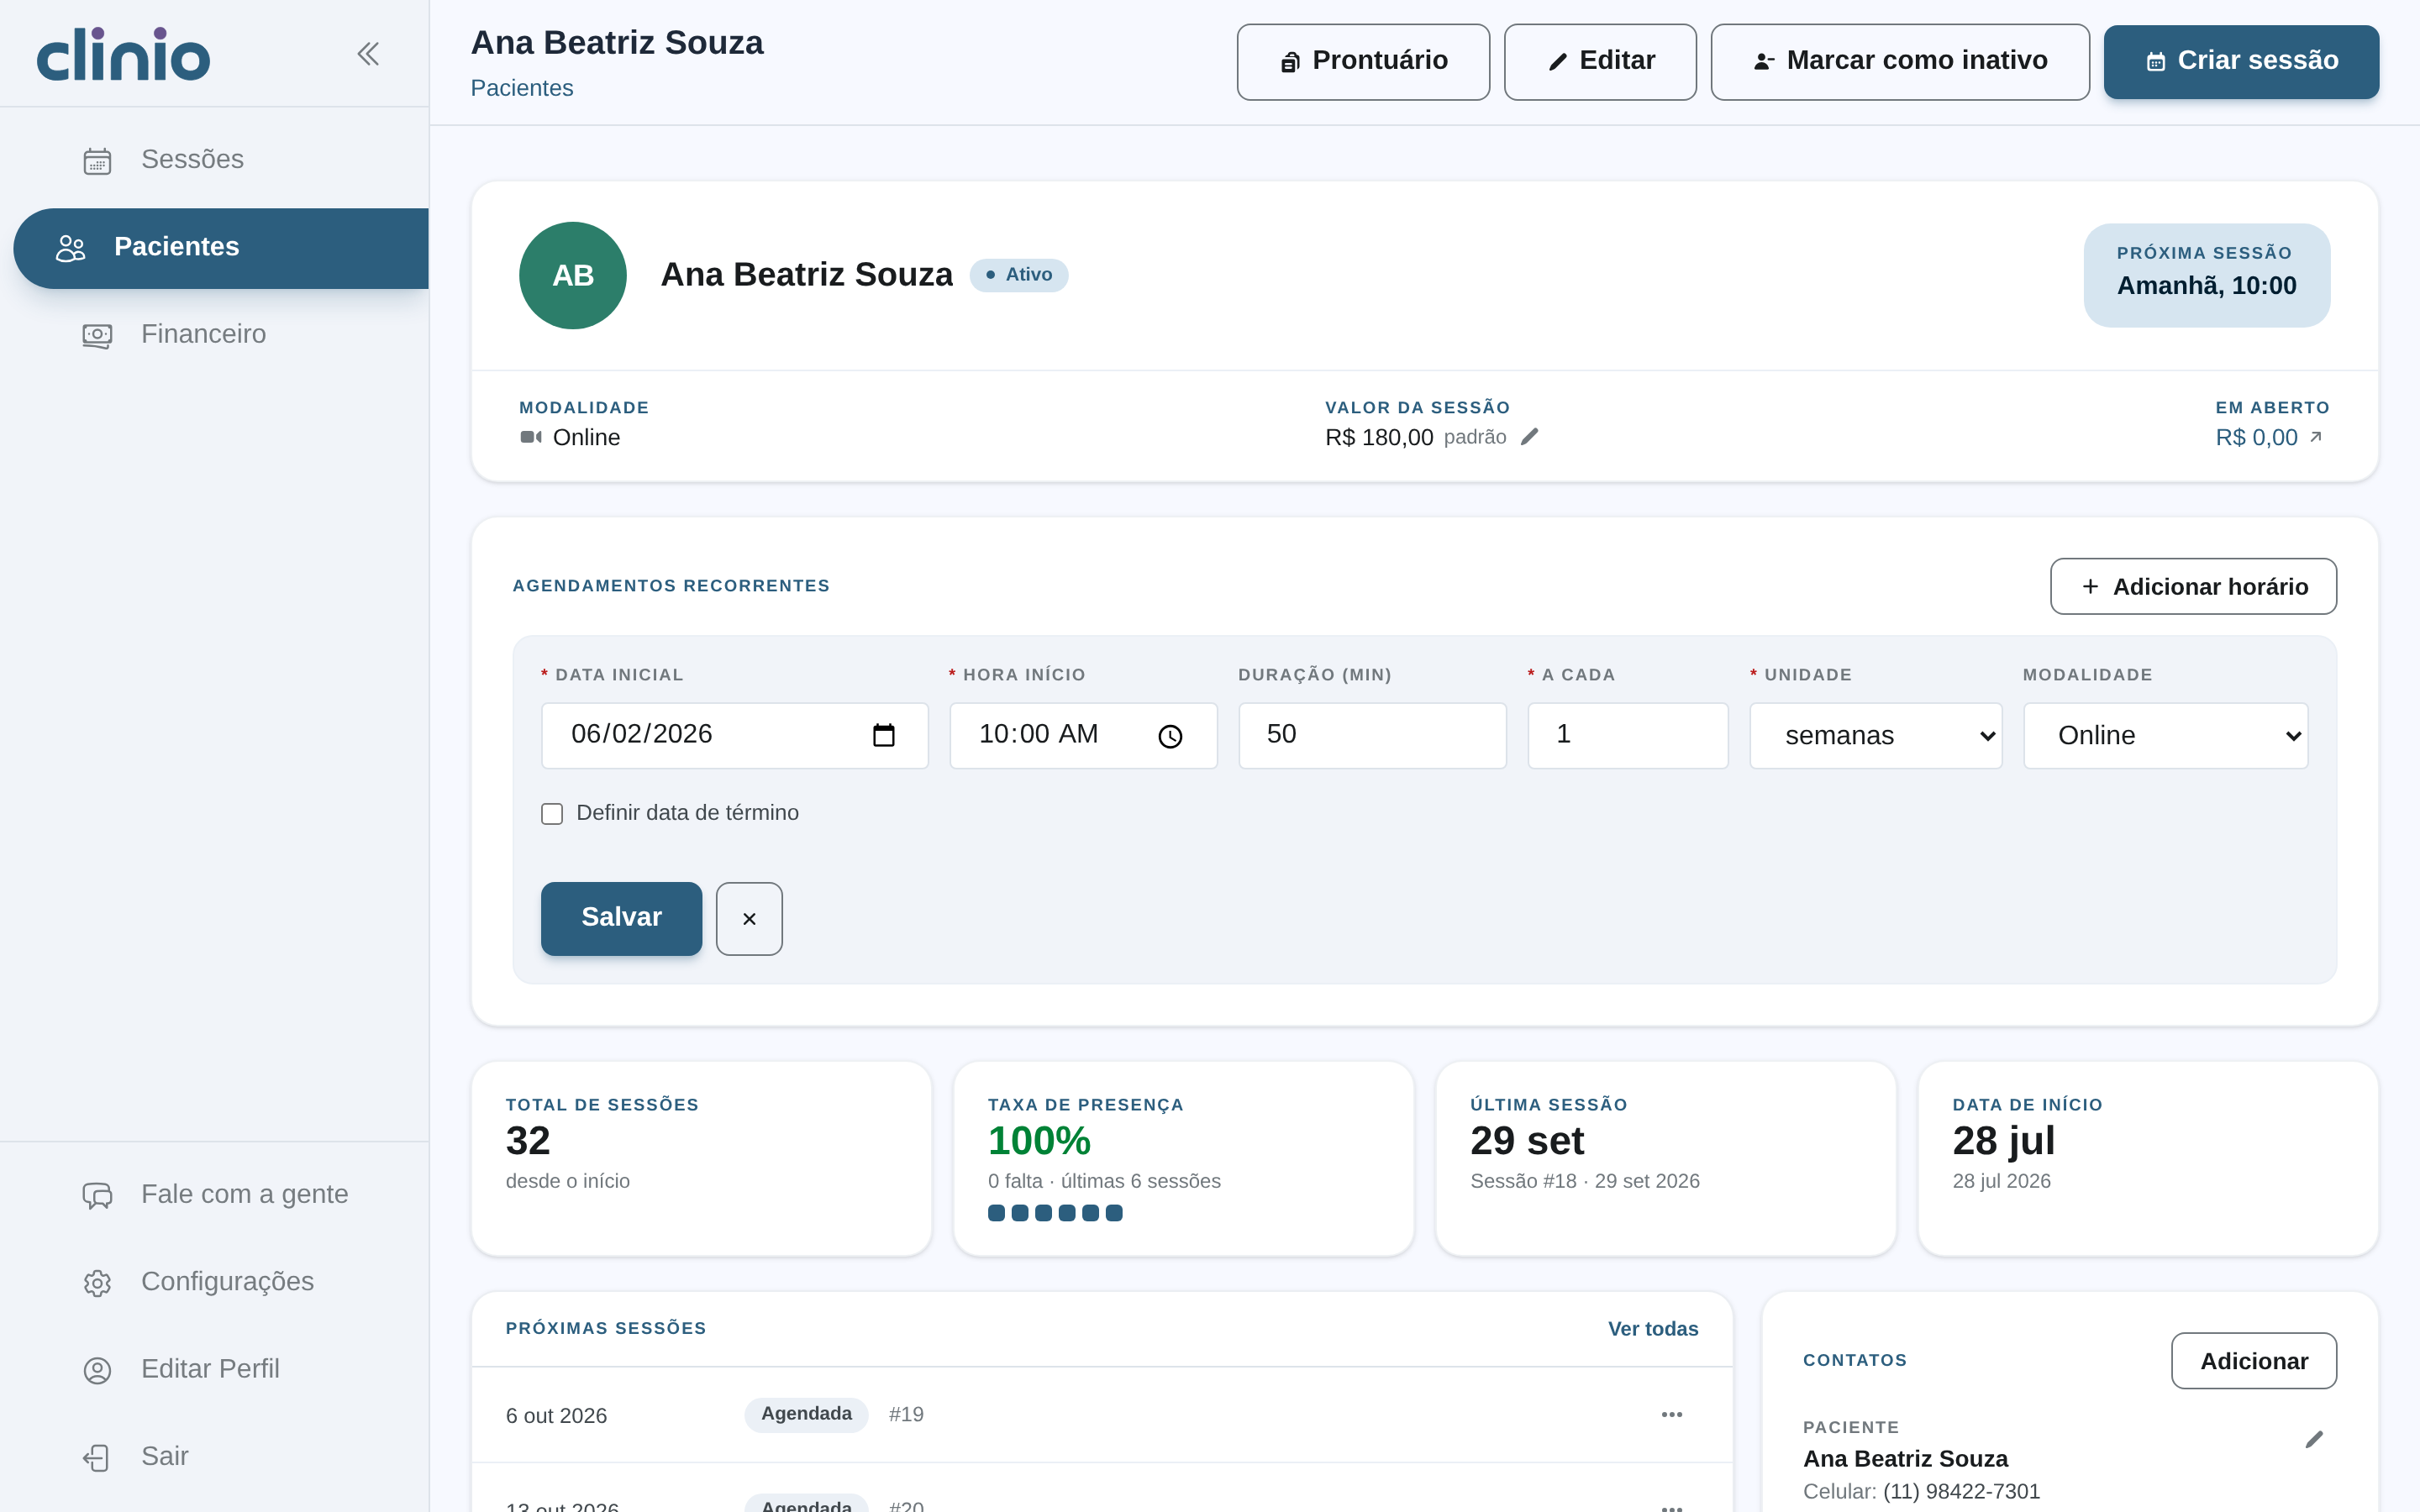Click the Sair logout icon
The height and width of the screenshot is (1512, 2420).
point(97,1457)
